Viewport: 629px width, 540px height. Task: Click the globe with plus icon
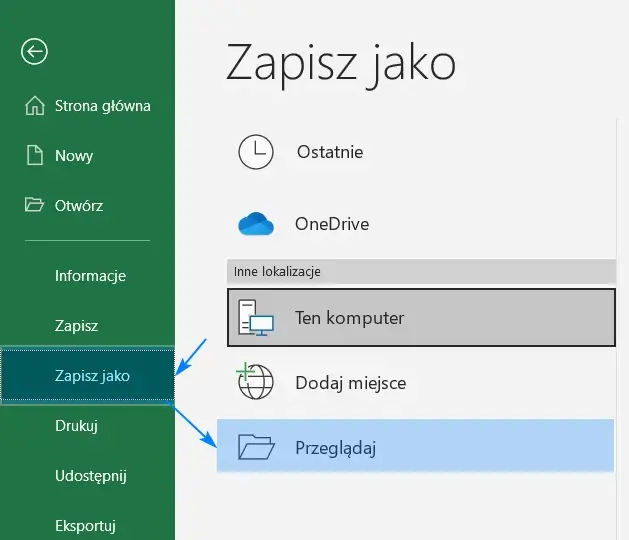click(x=255, y=382)
